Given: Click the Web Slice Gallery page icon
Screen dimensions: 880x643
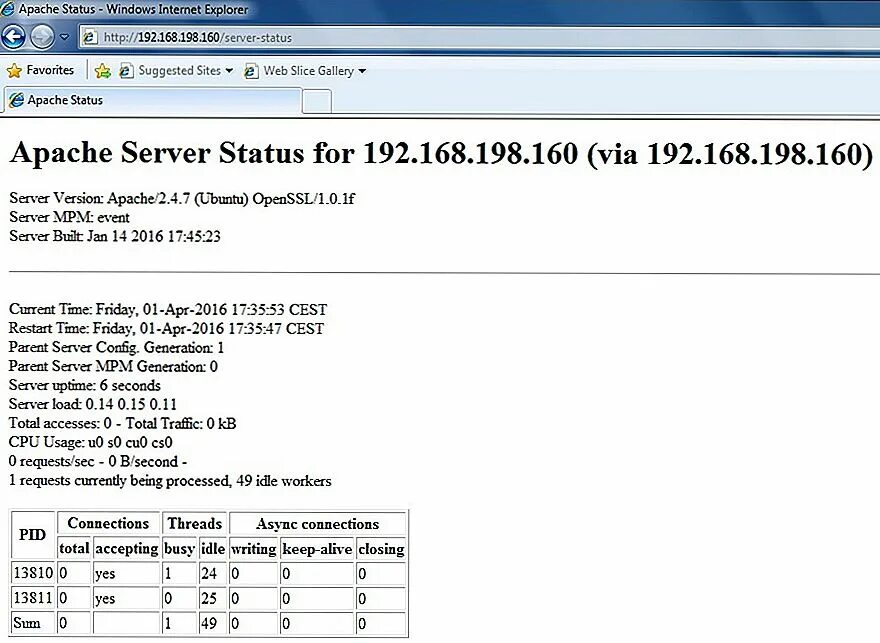Looking at the screenshot, I should [x=251, y=71].
